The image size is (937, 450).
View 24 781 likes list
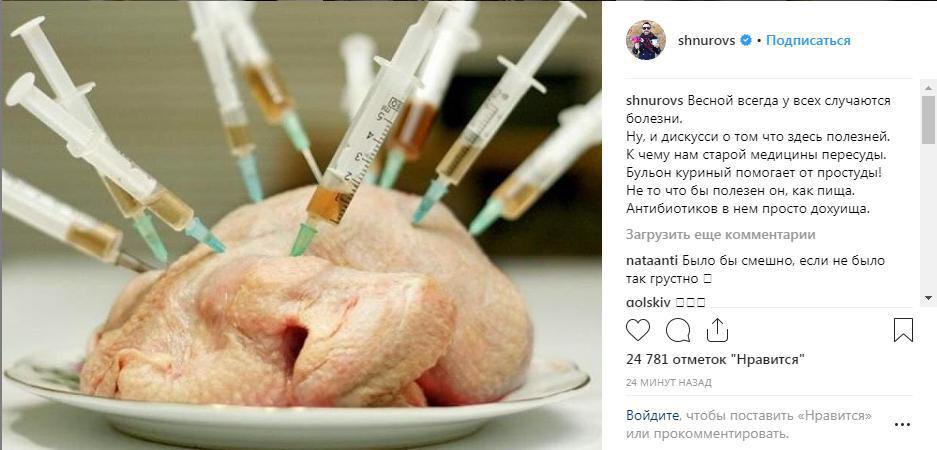click(715, 360)
